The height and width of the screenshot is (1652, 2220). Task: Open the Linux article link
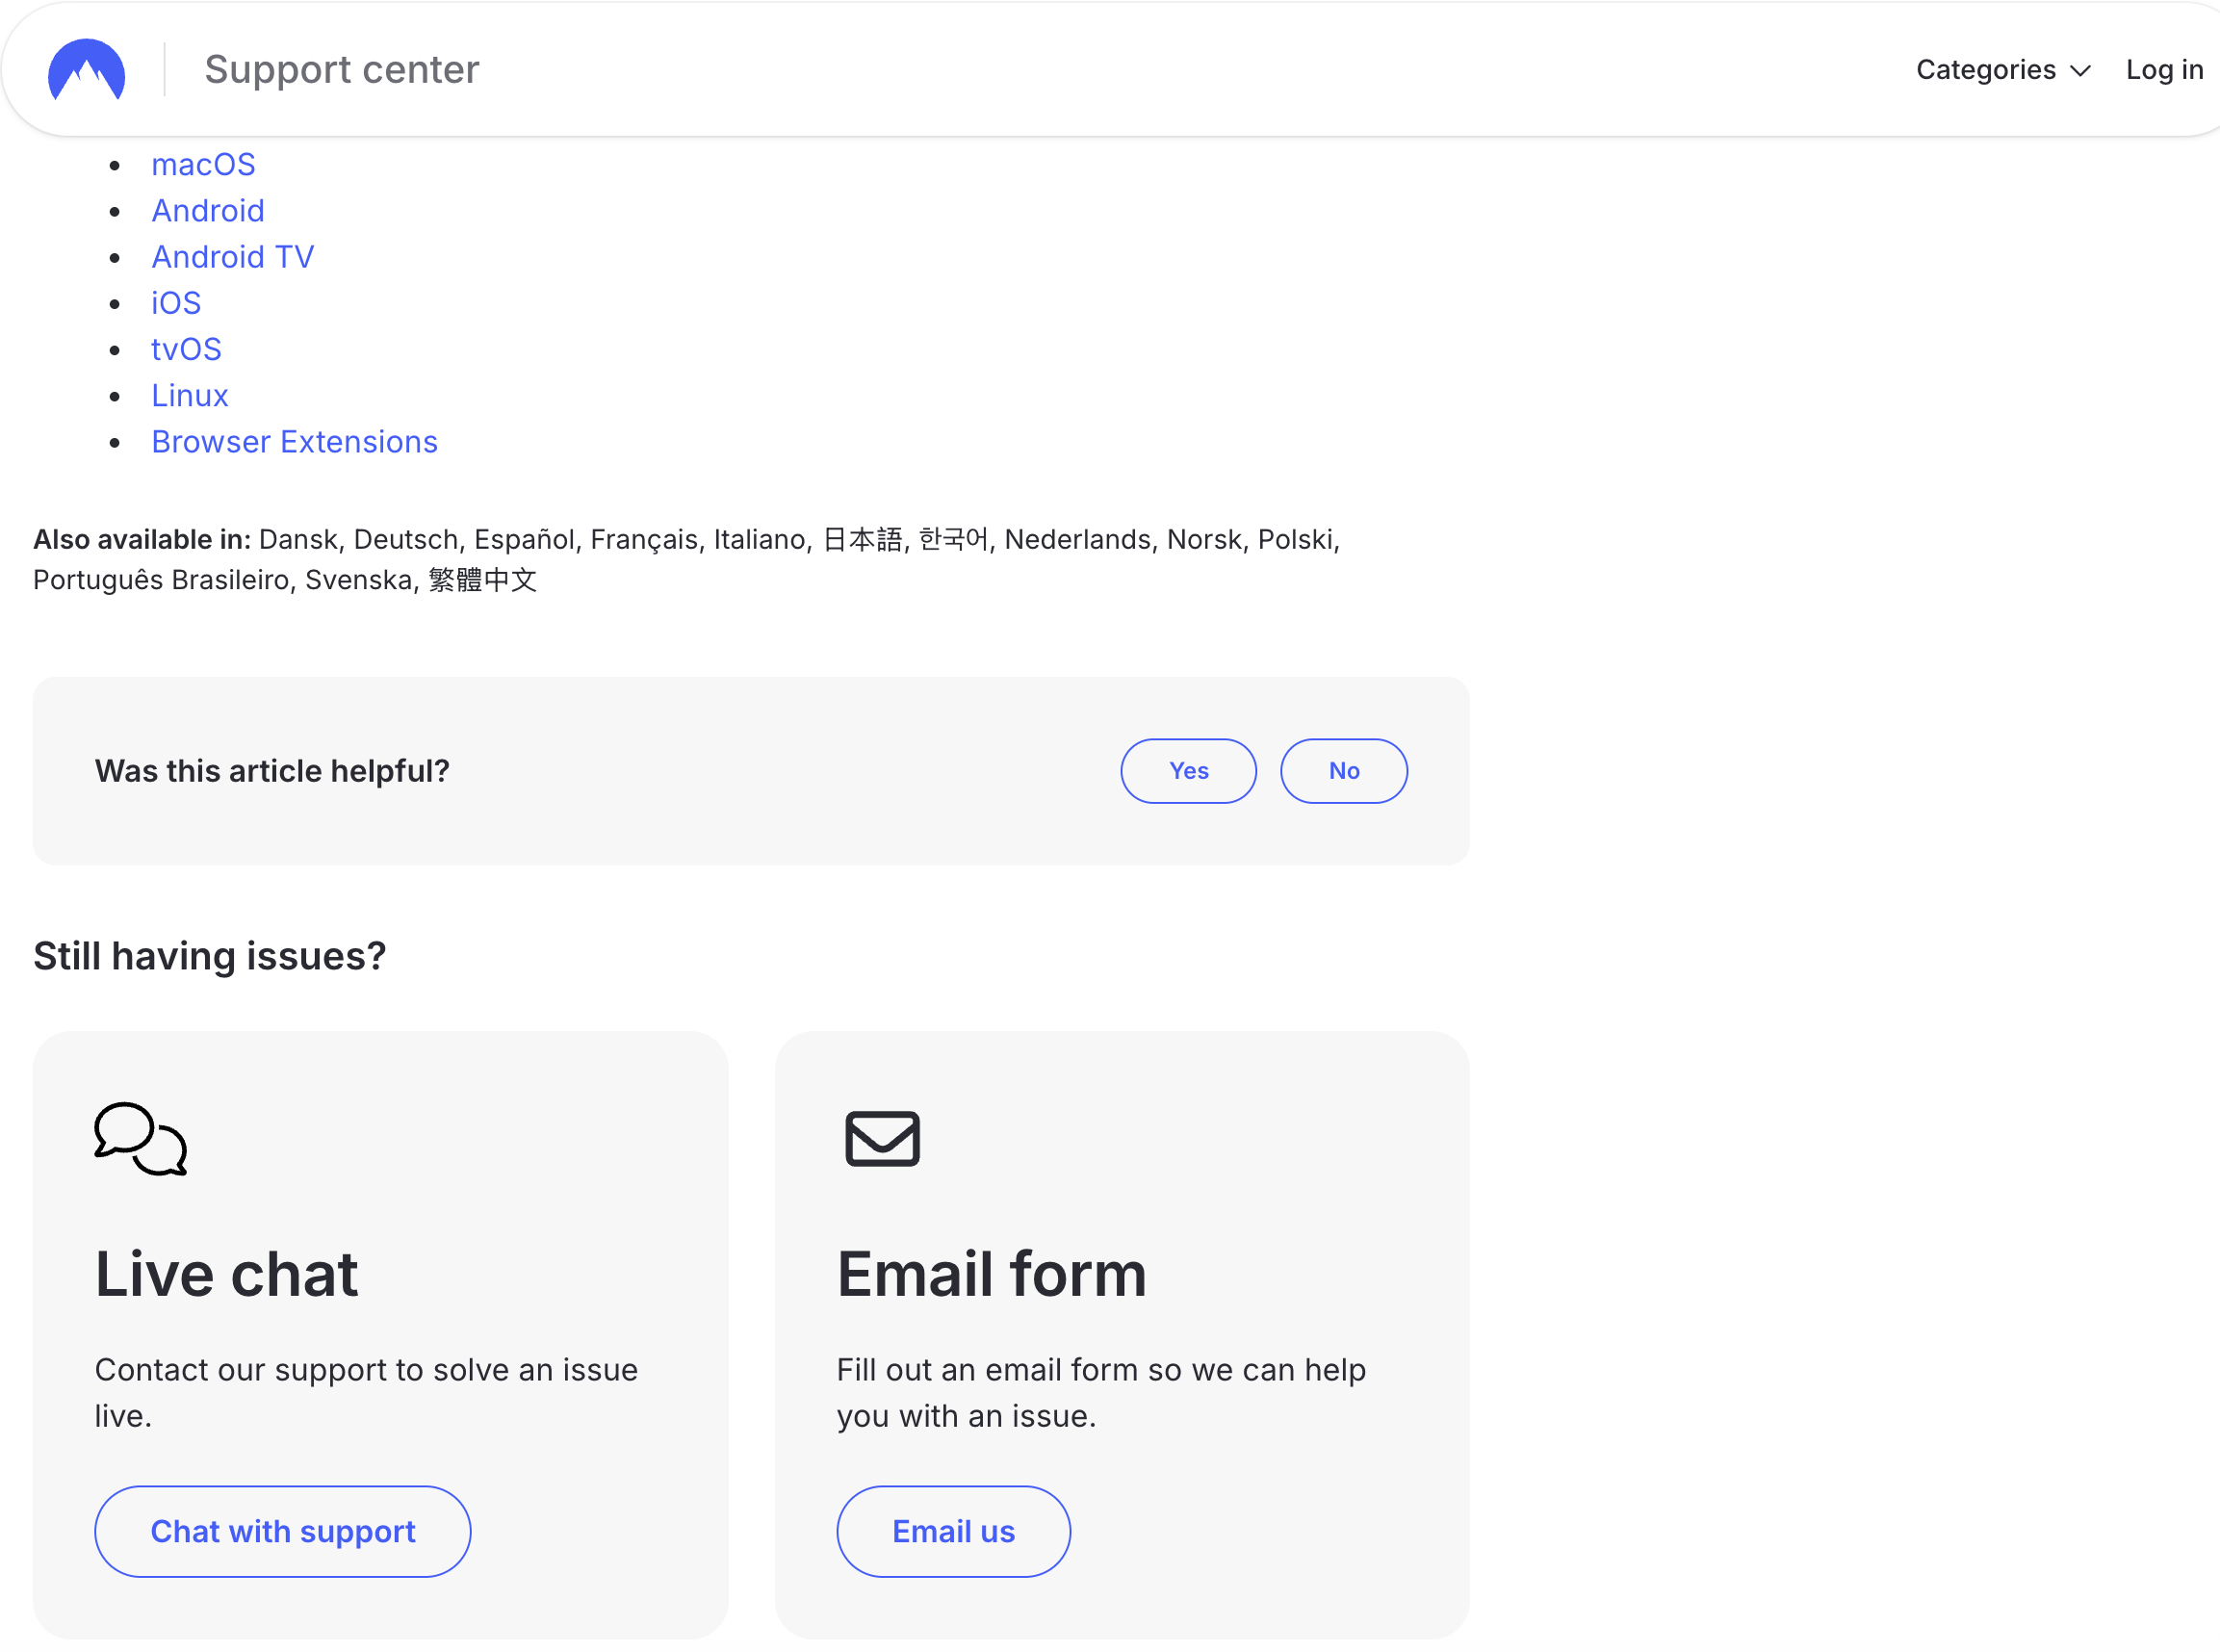pos(189,396)
